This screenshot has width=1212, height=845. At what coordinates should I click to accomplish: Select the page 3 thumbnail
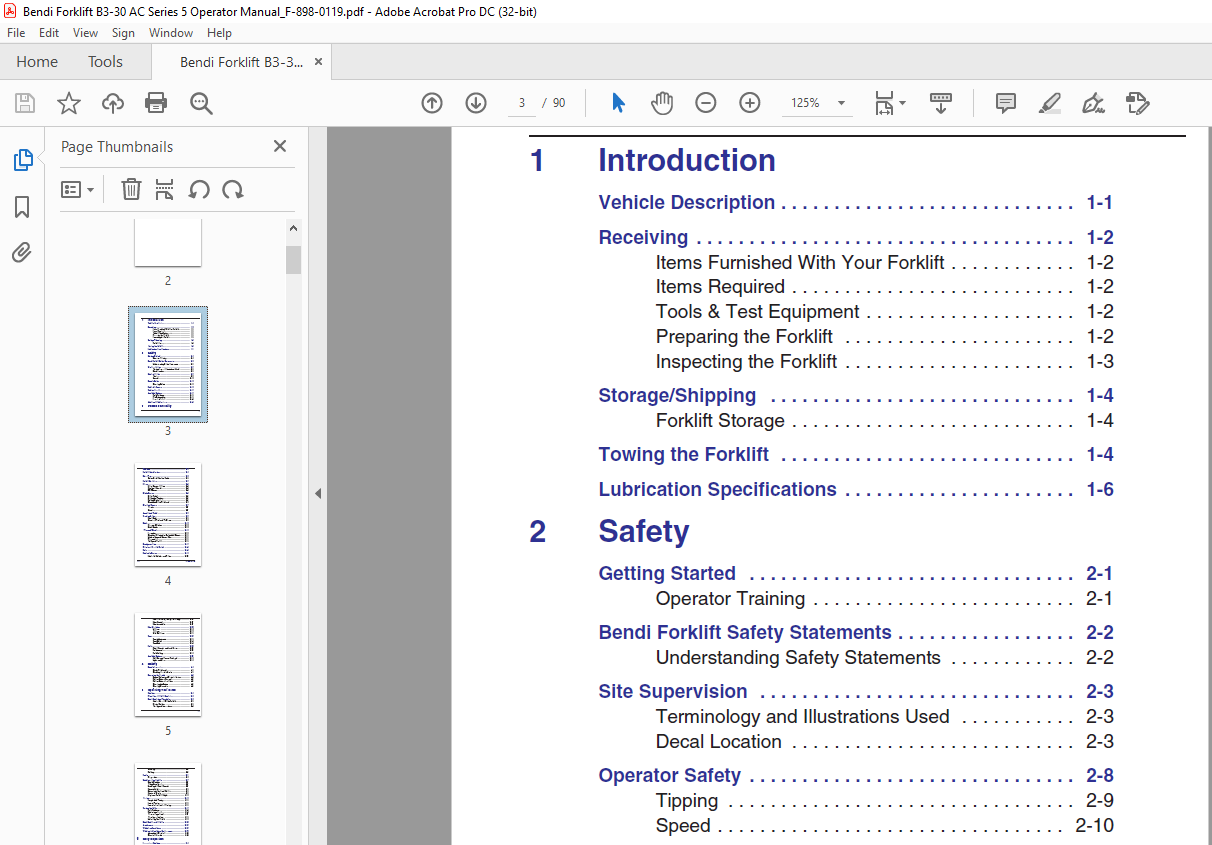pyautogui.click(x=168, y=364)
